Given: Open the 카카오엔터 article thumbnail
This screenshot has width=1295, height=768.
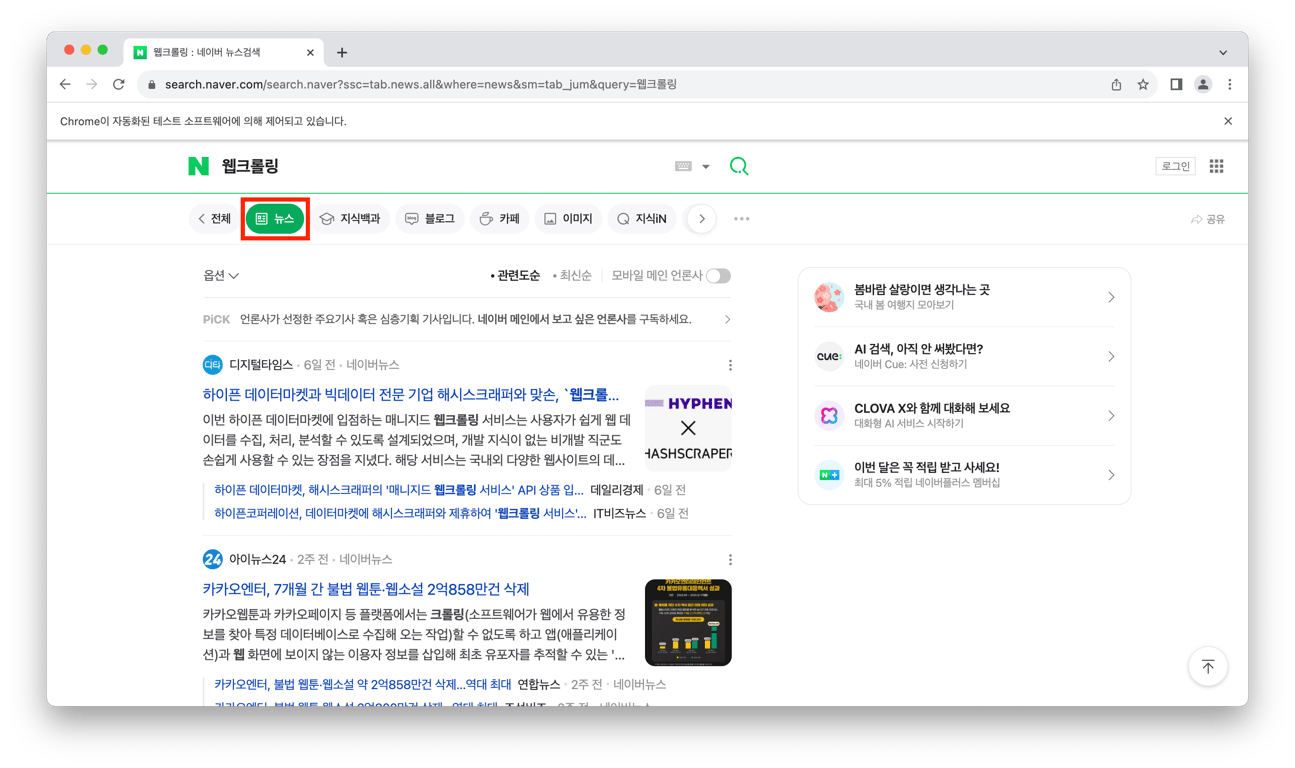Looking at the screenshot, I should pos(688,623).
